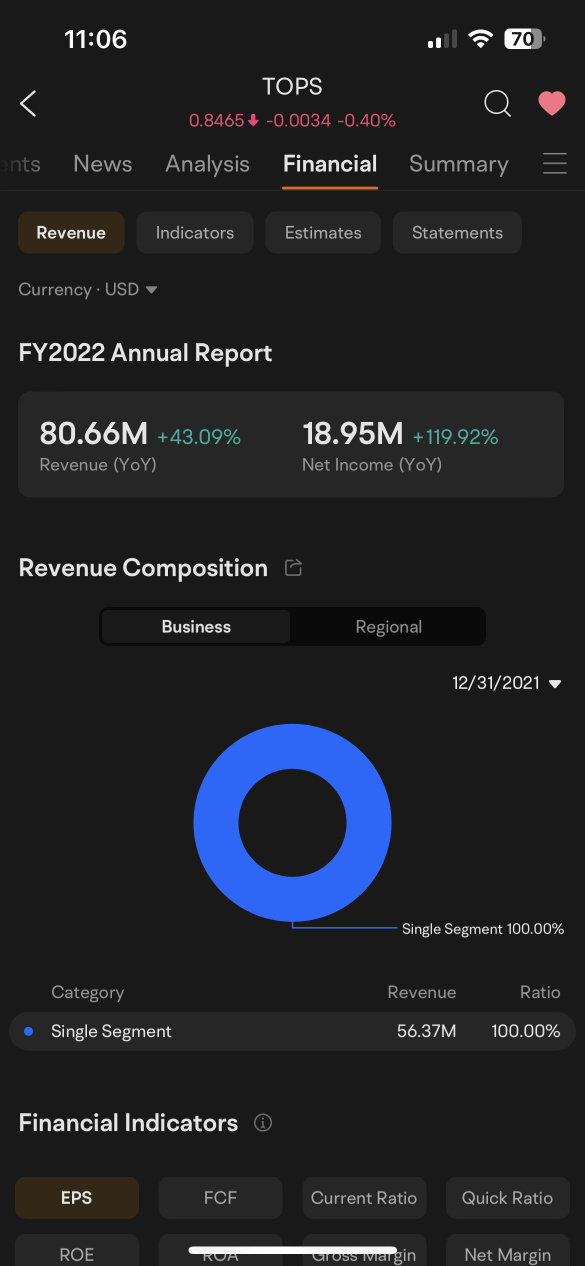Tap the battery indicator icon
Viewport: 585px width, 1266px height.
point(524,40)
